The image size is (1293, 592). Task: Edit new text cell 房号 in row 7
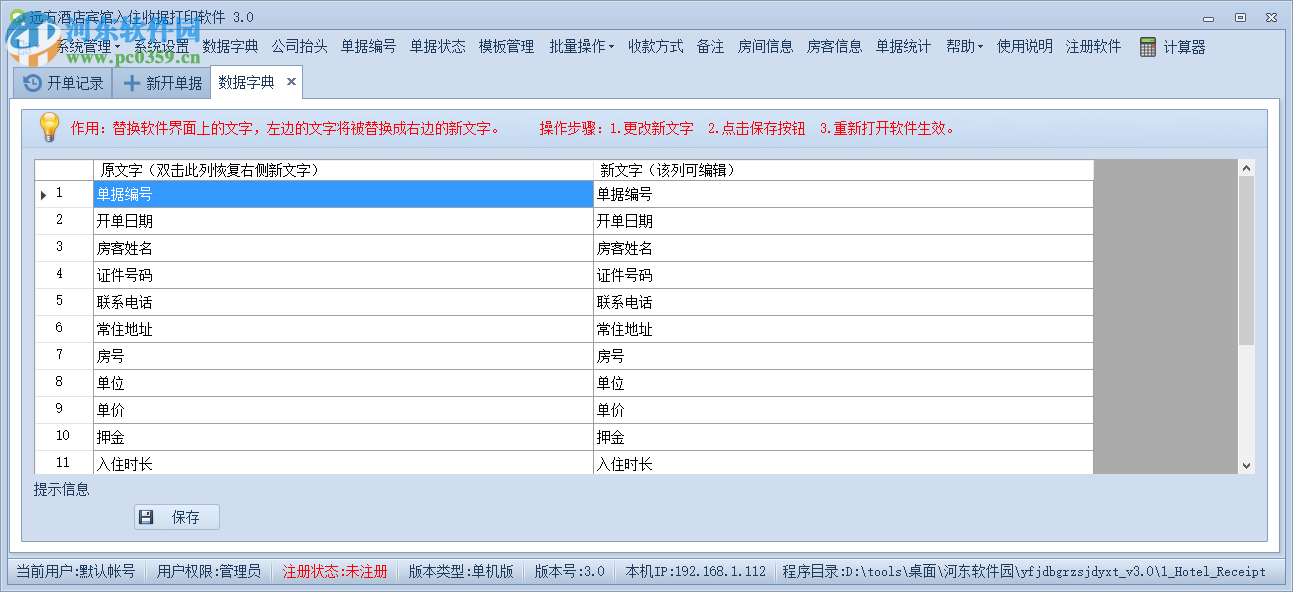pyautogui.click(x=843, y=356)
